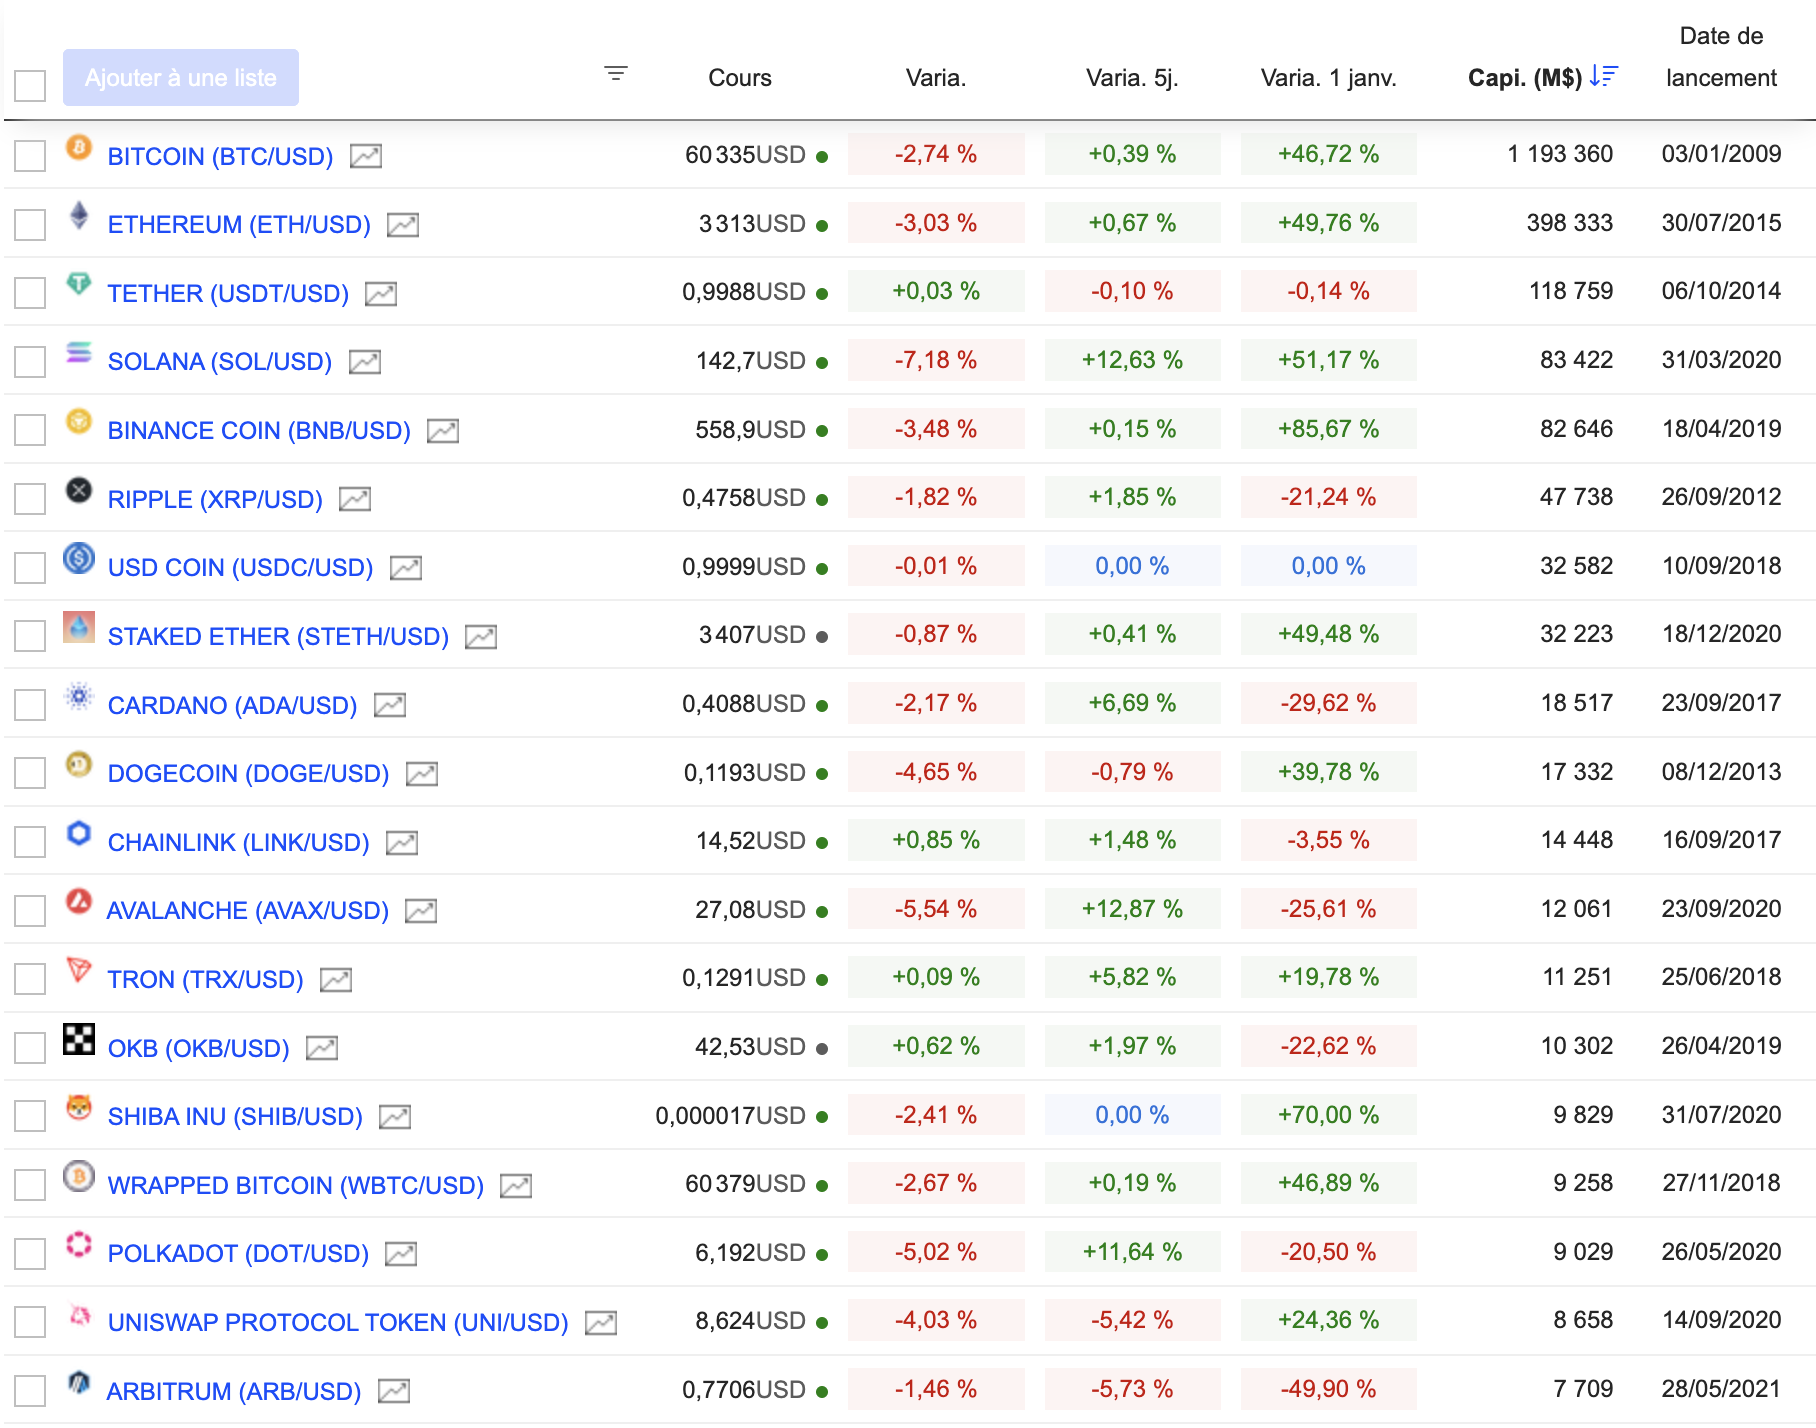Viewport: 1816px width, 1428px height.
Task: Open the chart icon next to Polkadot
Action: click(x=401, y=1254)
